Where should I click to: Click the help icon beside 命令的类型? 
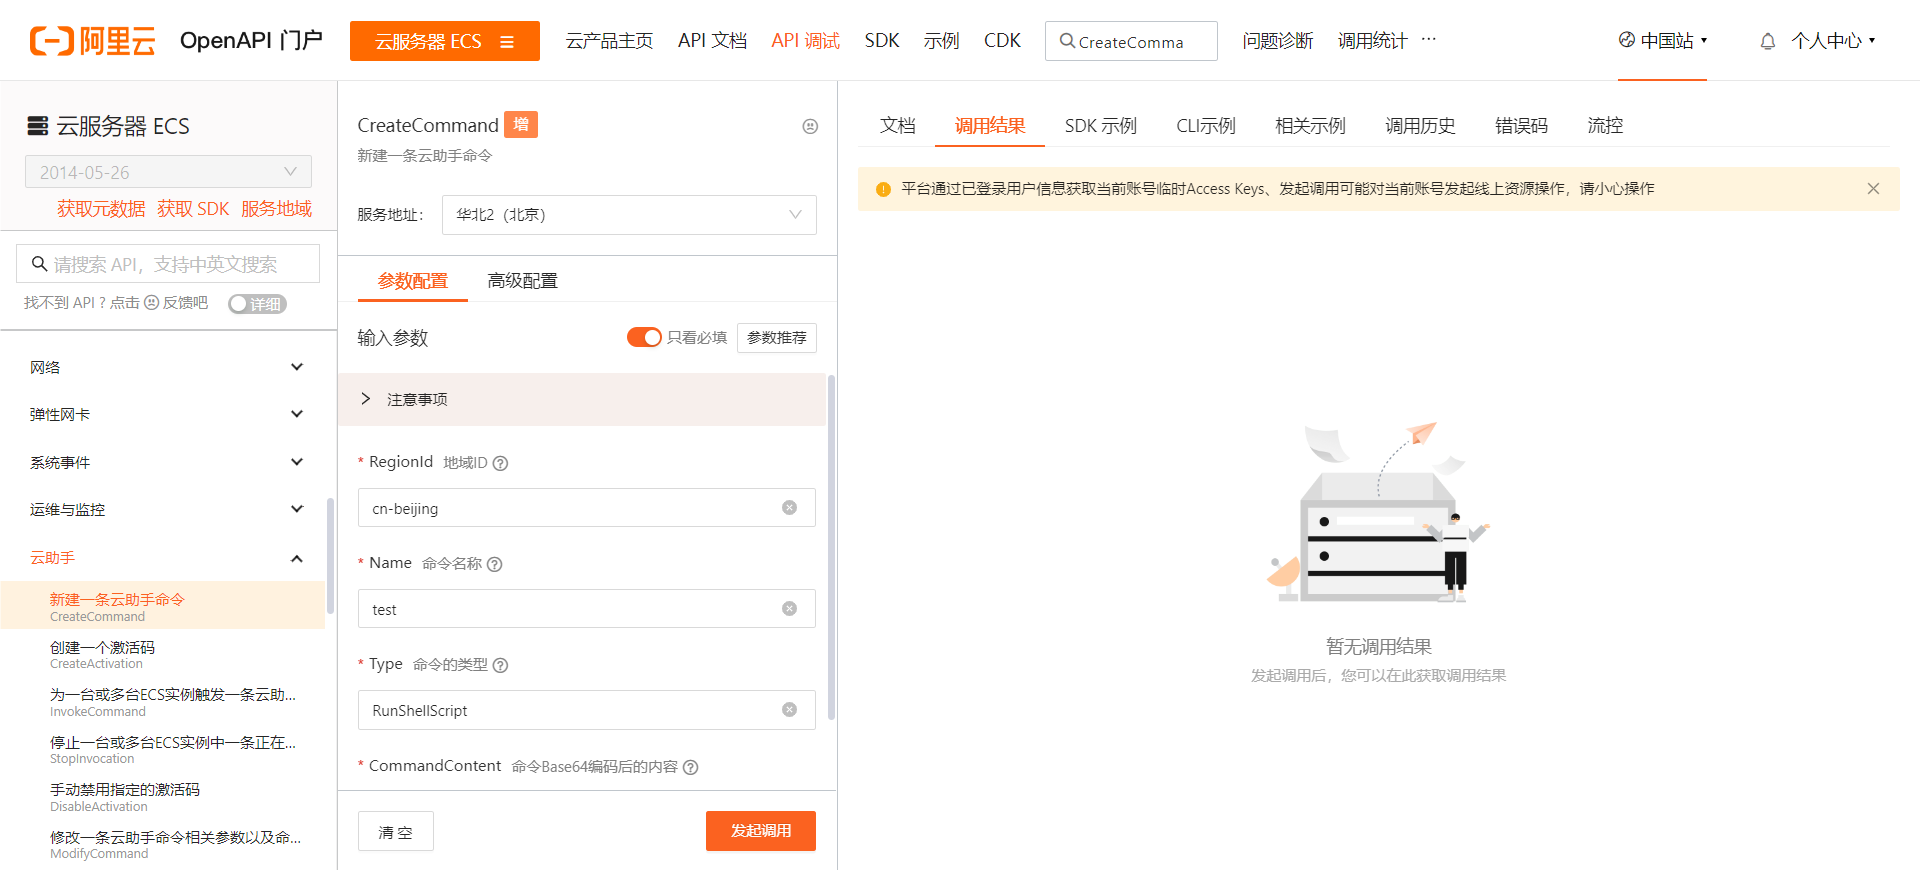point(501,665)
